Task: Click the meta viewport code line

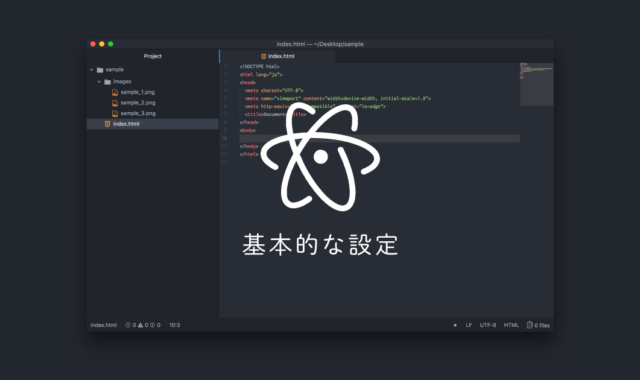Action: 338,98
